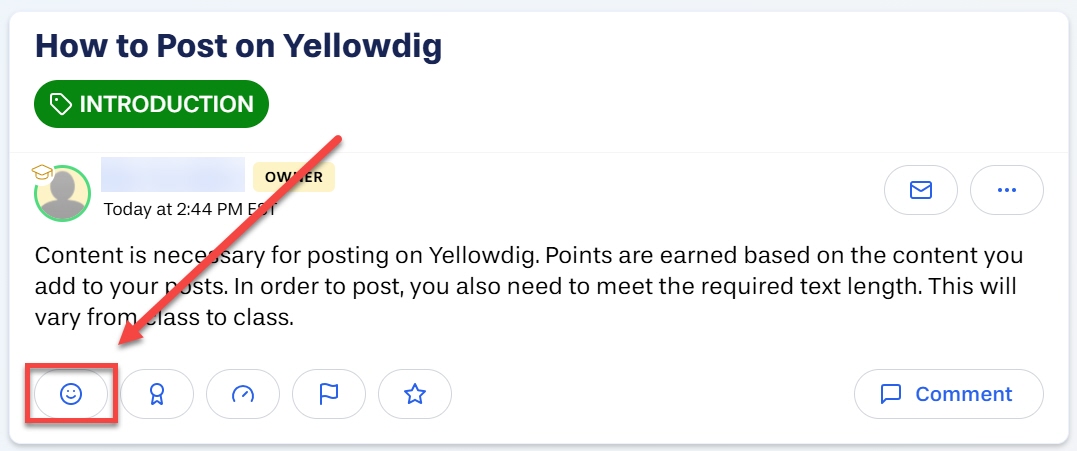Filter by the INTRODUCTION topic tag
The width and height of the screenshot is (1077, 451).
[x=151, y=104]
